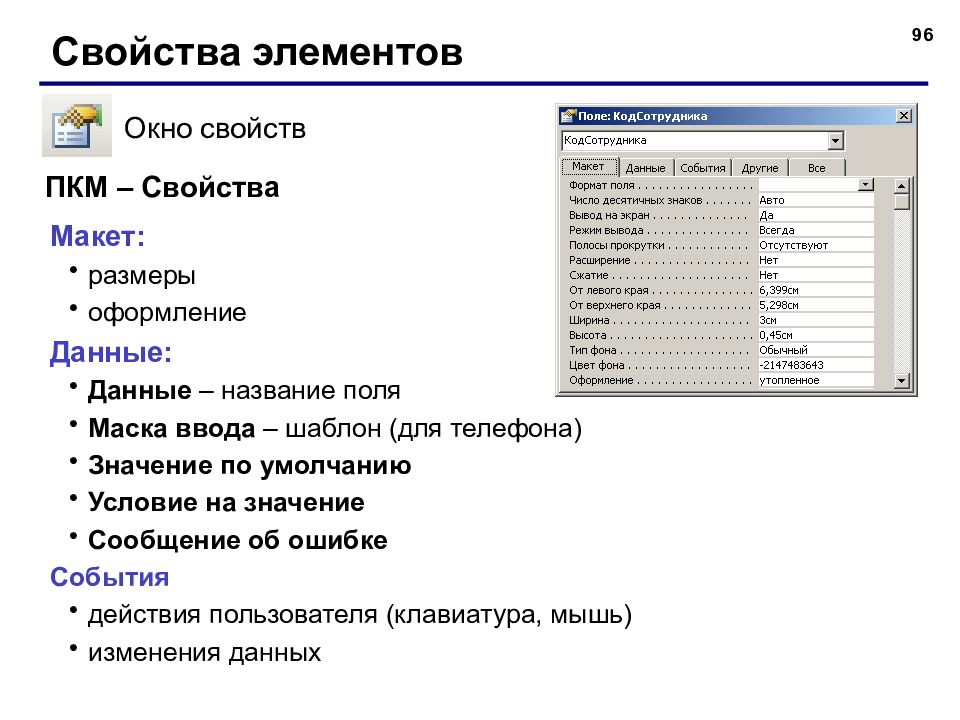Image resolution: width=960 pixels, height=720 pixels.
Task: Click the От верхнего края property label
Action: [615, 306]
